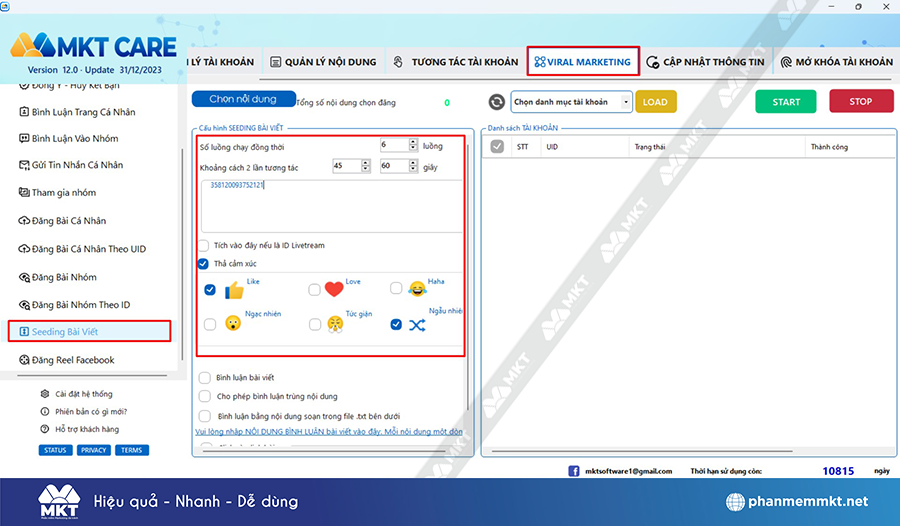Click the Quản Lý Nội Dung tab icon
The width and height of the screenshot is (900, 526).
pos(276,62)
